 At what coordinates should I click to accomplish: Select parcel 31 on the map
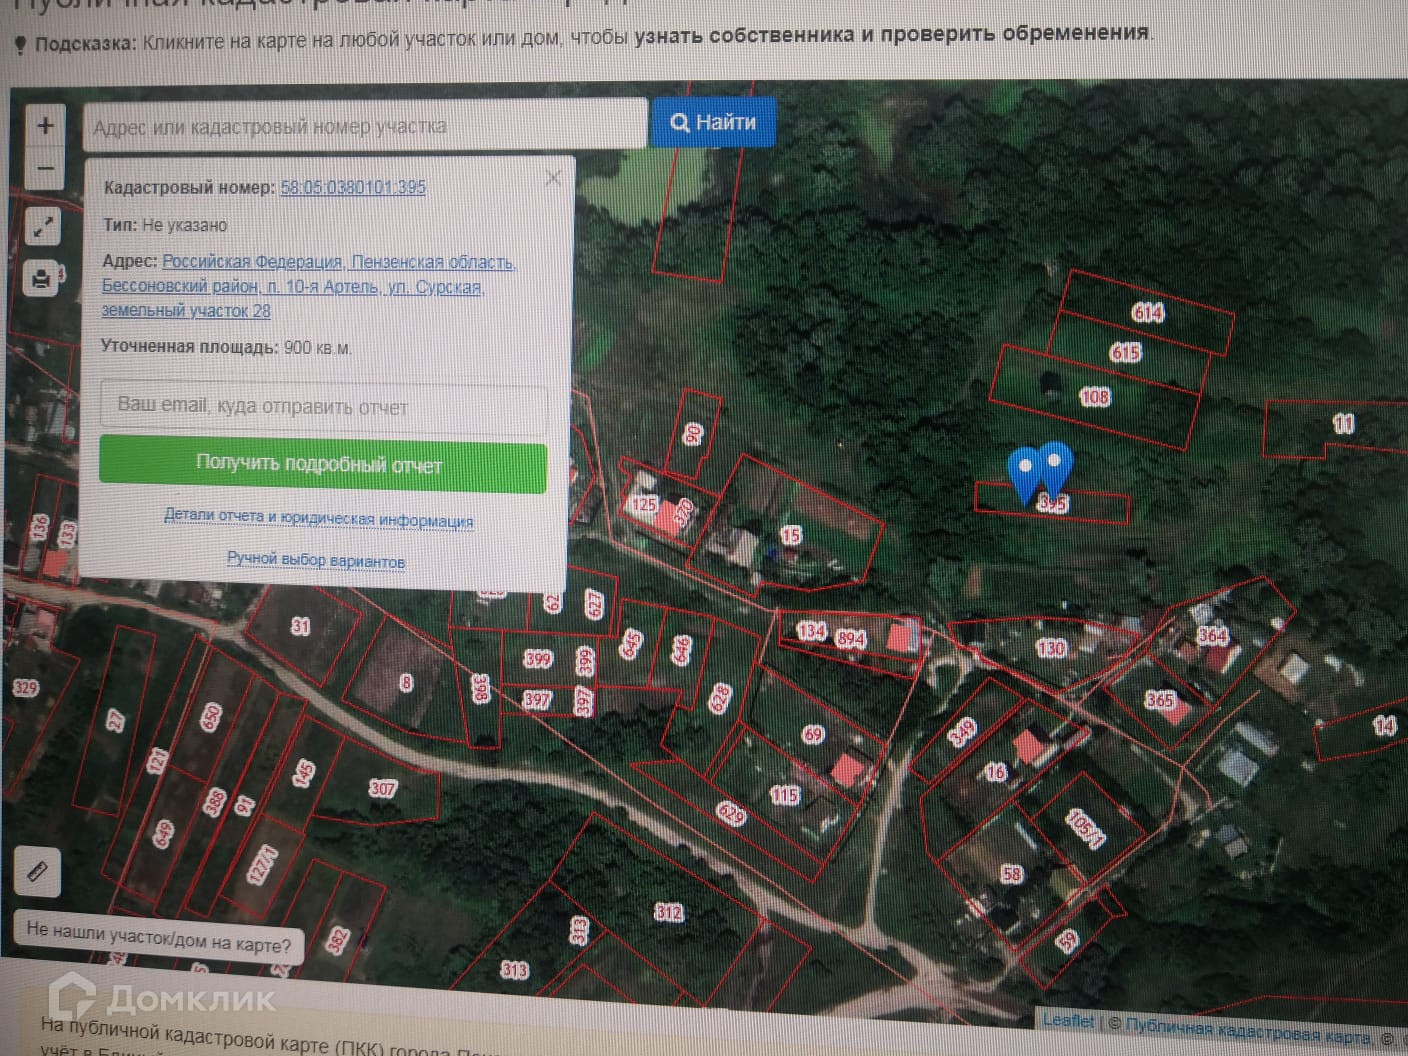(301, 627)
